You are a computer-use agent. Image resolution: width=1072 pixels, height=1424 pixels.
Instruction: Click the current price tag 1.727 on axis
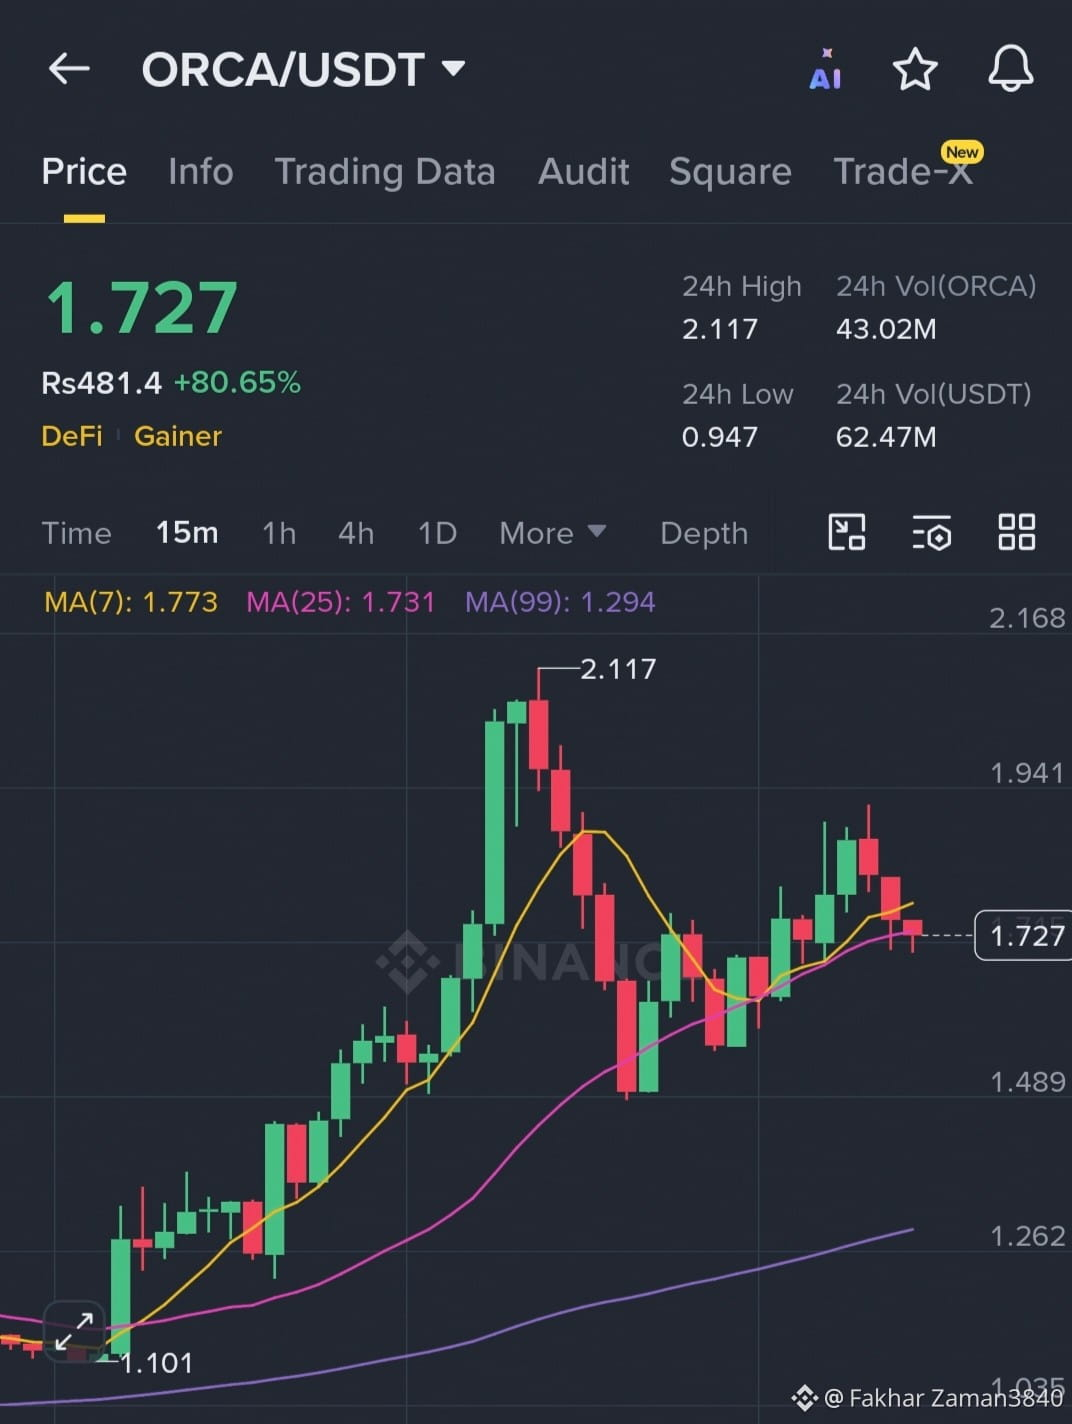(1023, 936)
